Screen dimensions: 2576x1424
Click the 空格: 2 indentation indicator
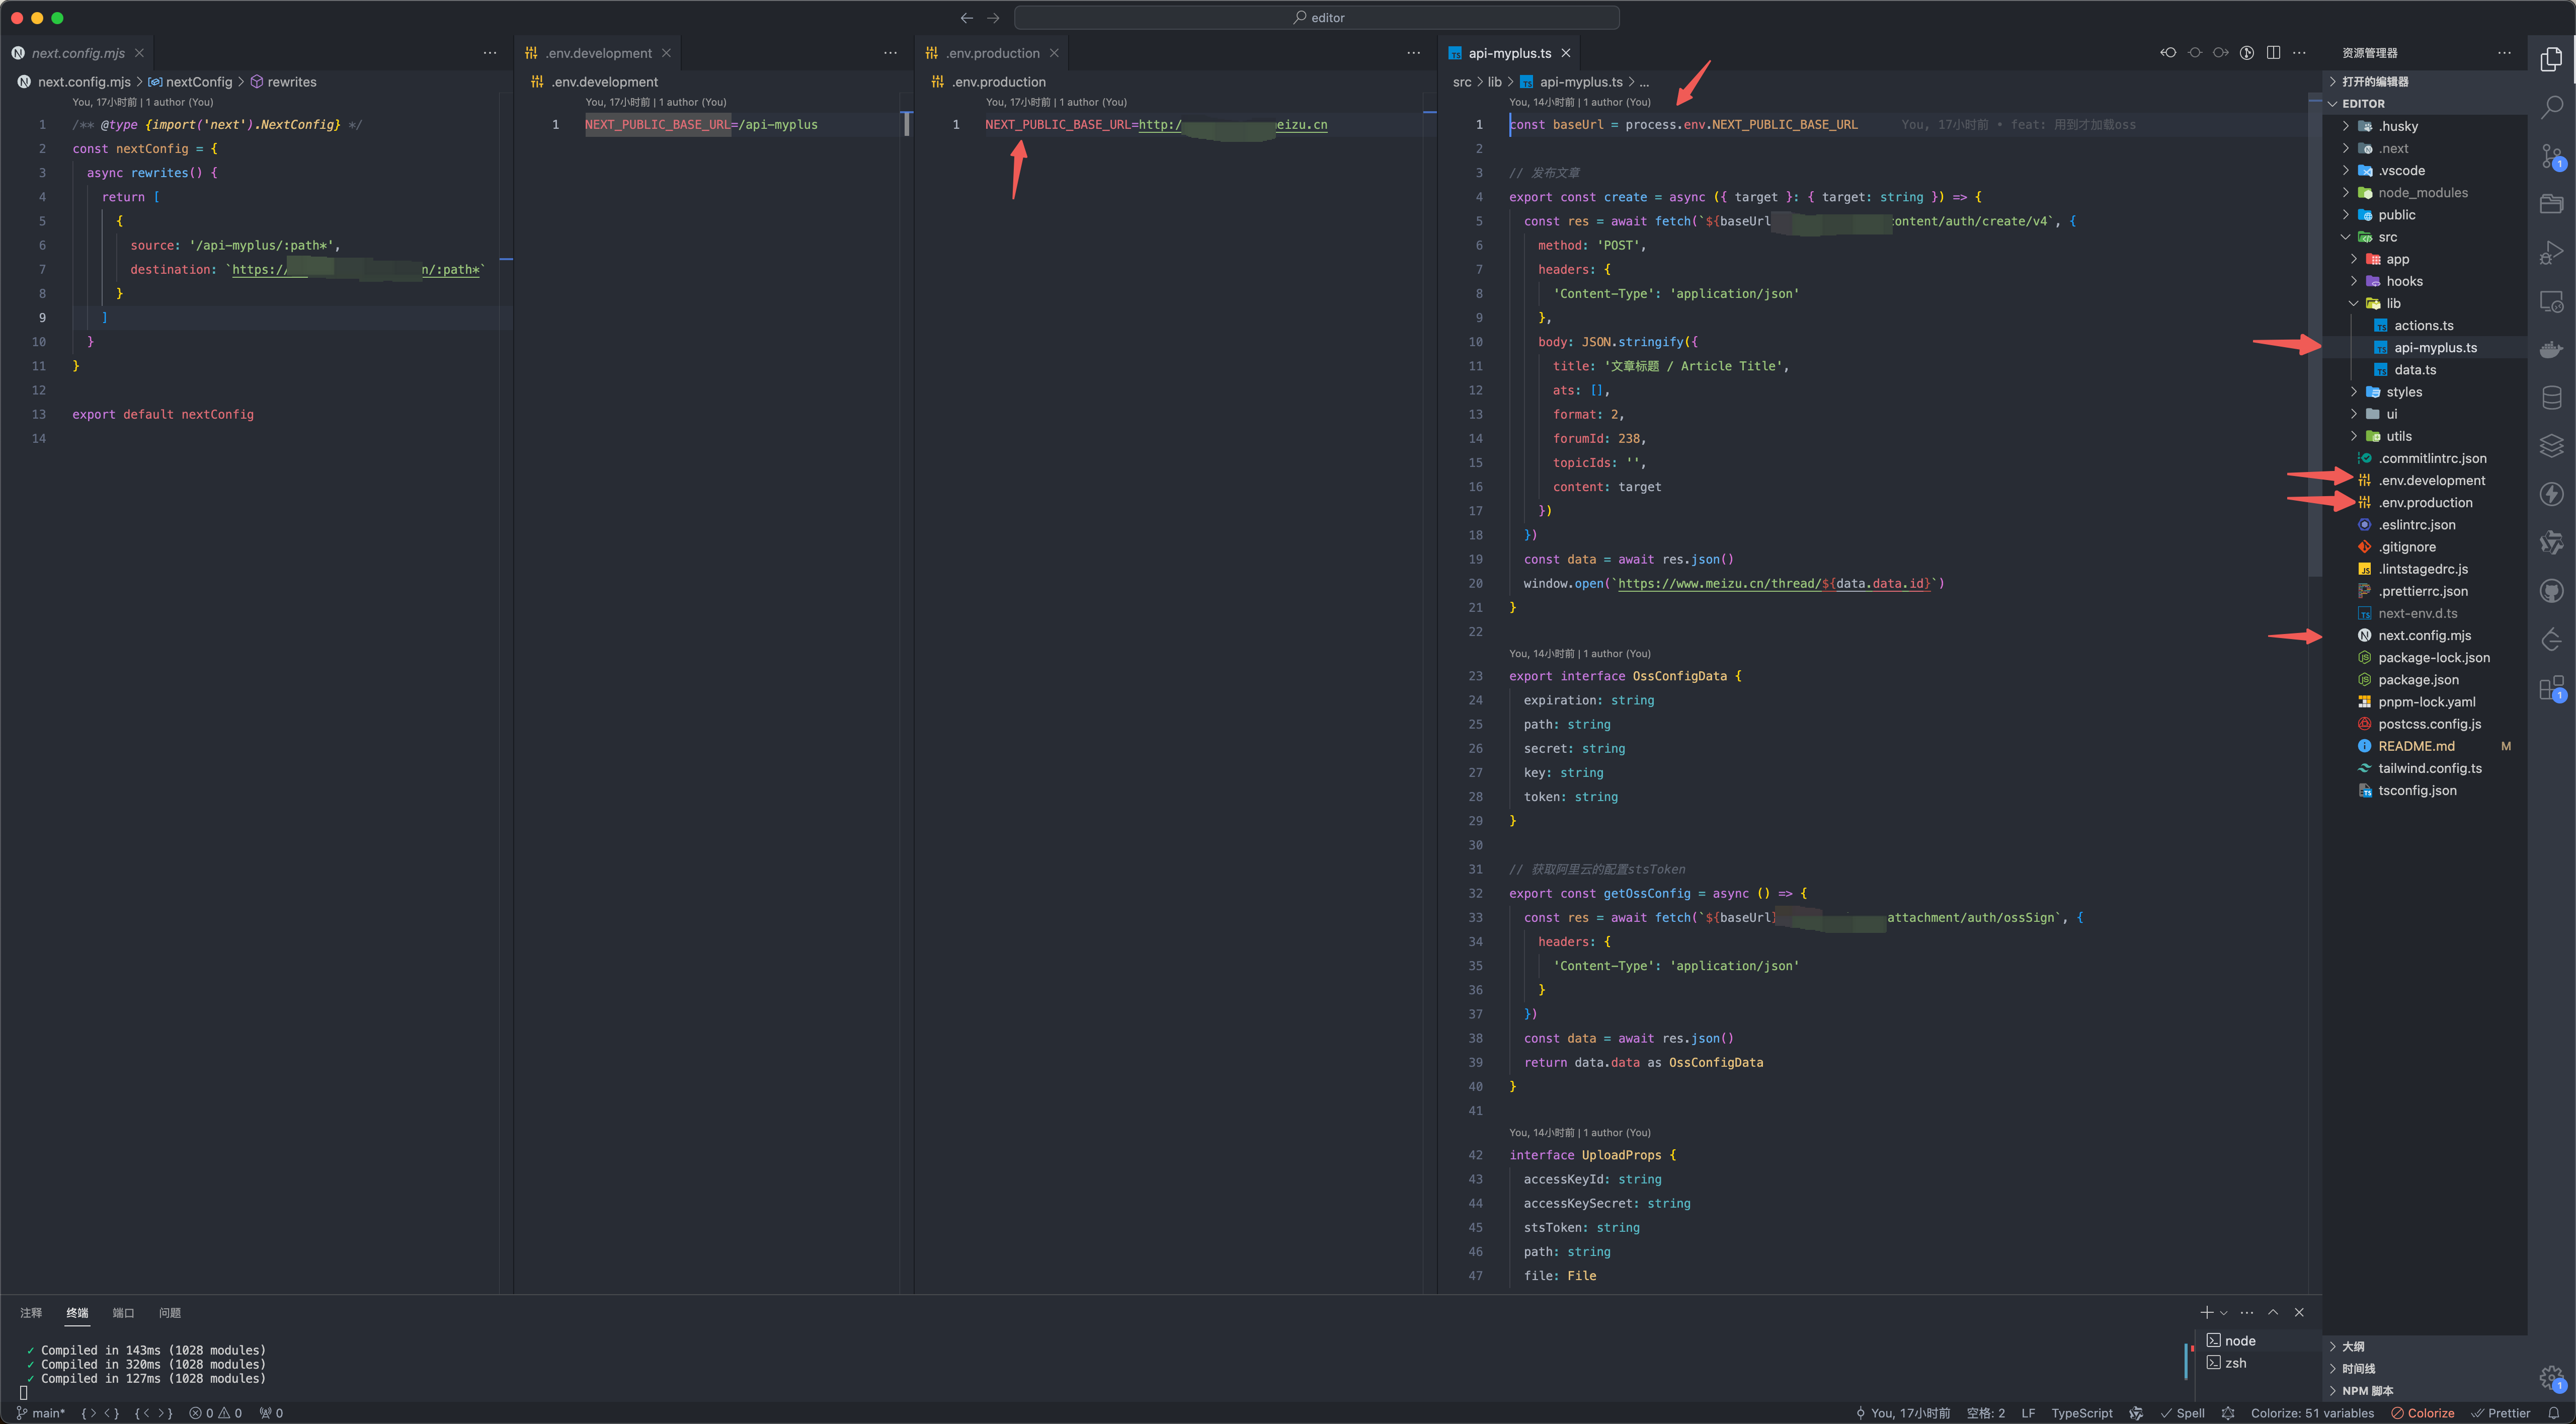tap(1986, 1413)
